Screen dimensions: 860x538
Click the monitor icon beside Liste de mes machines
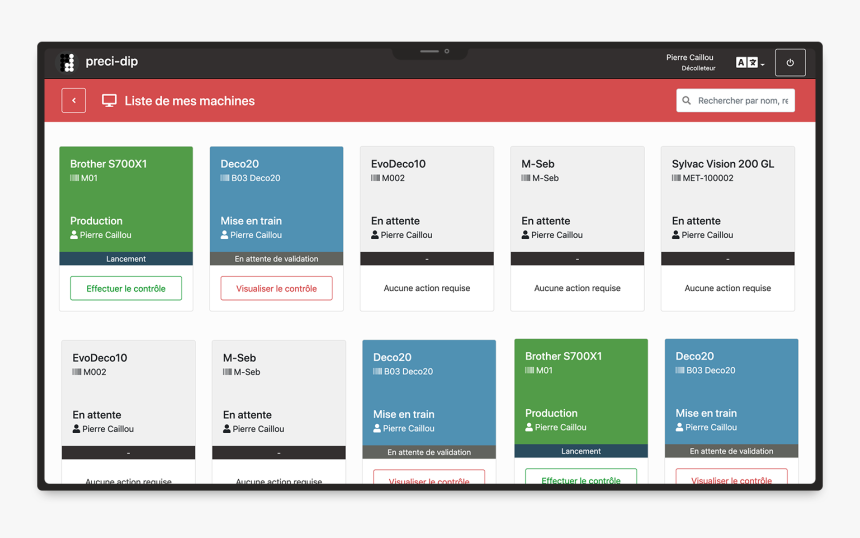(x=109, y=100)
